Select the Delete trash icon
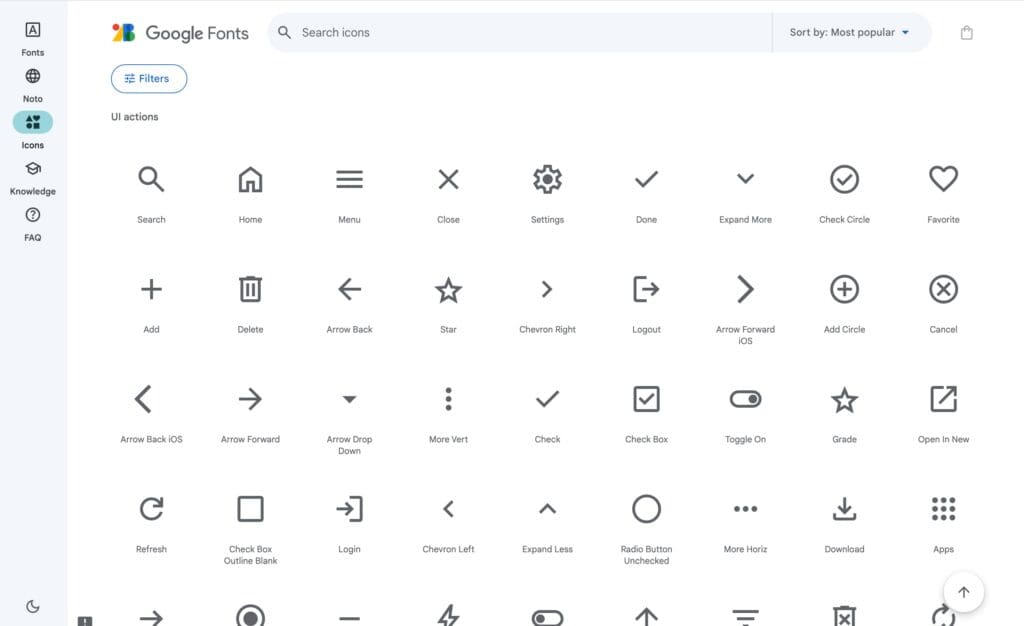This screenshot has height=626, width=1024. [x=249, y=288]
